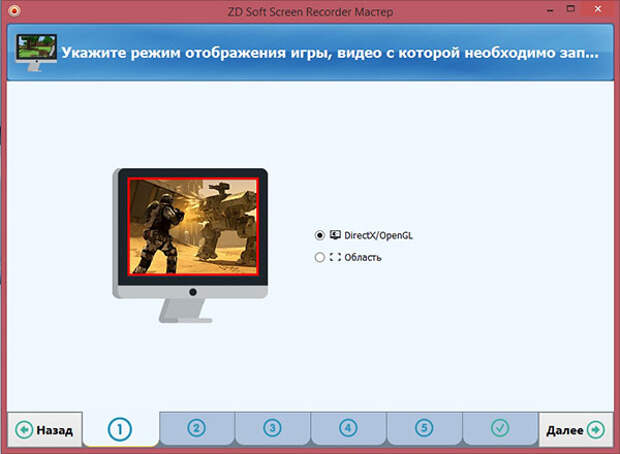Click the game monitor icon in header

point(36,53)
